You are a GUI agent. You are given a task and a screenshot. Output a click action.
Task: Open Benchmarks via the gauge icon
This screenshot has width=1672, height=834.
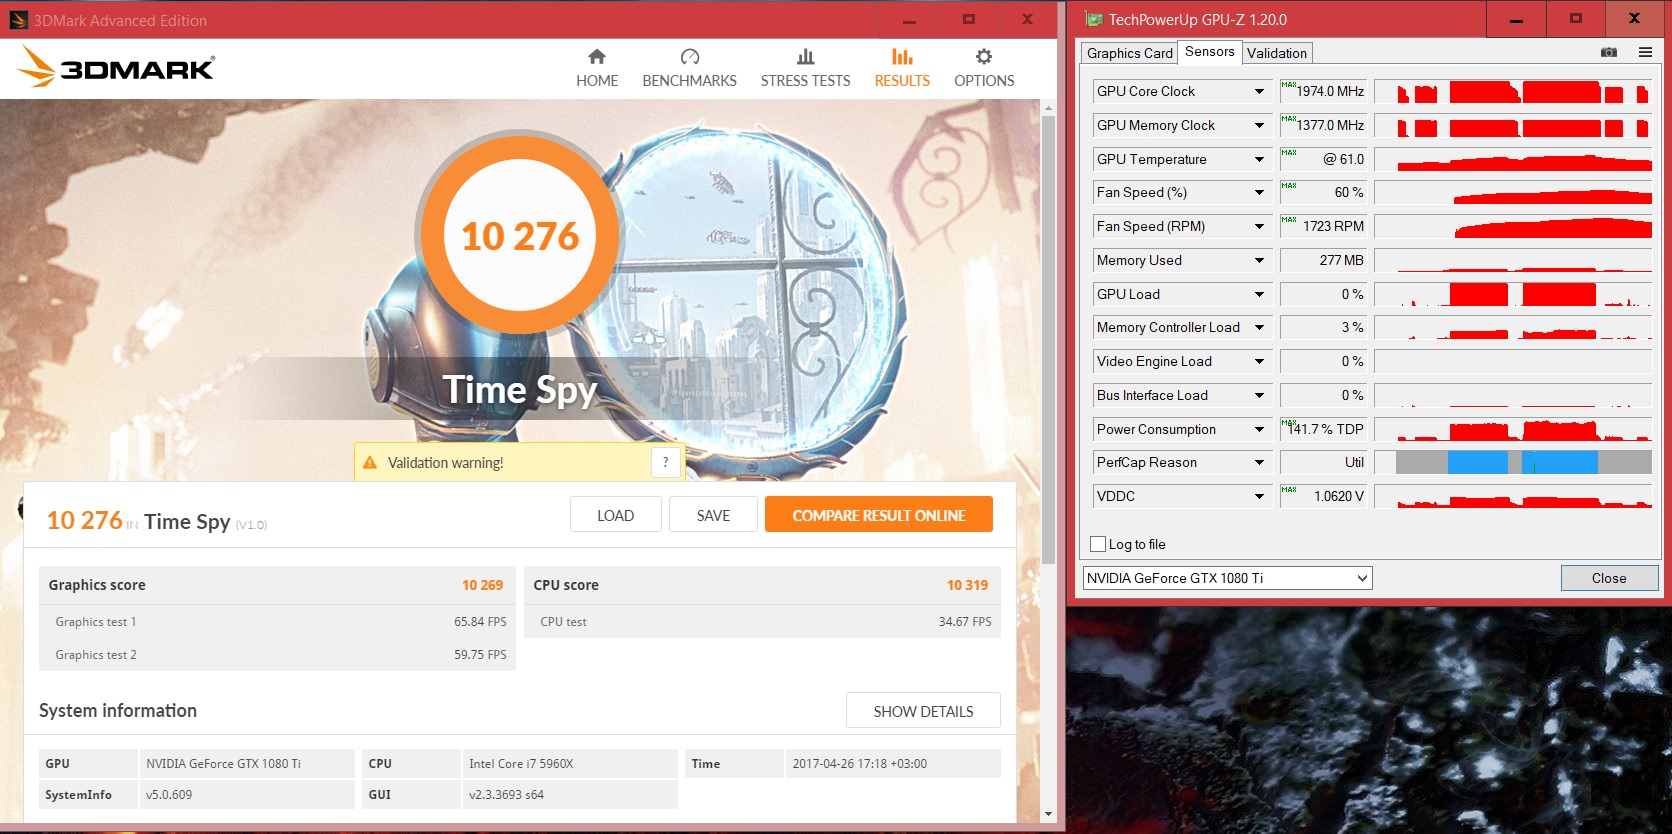click(x=690, y=57)
